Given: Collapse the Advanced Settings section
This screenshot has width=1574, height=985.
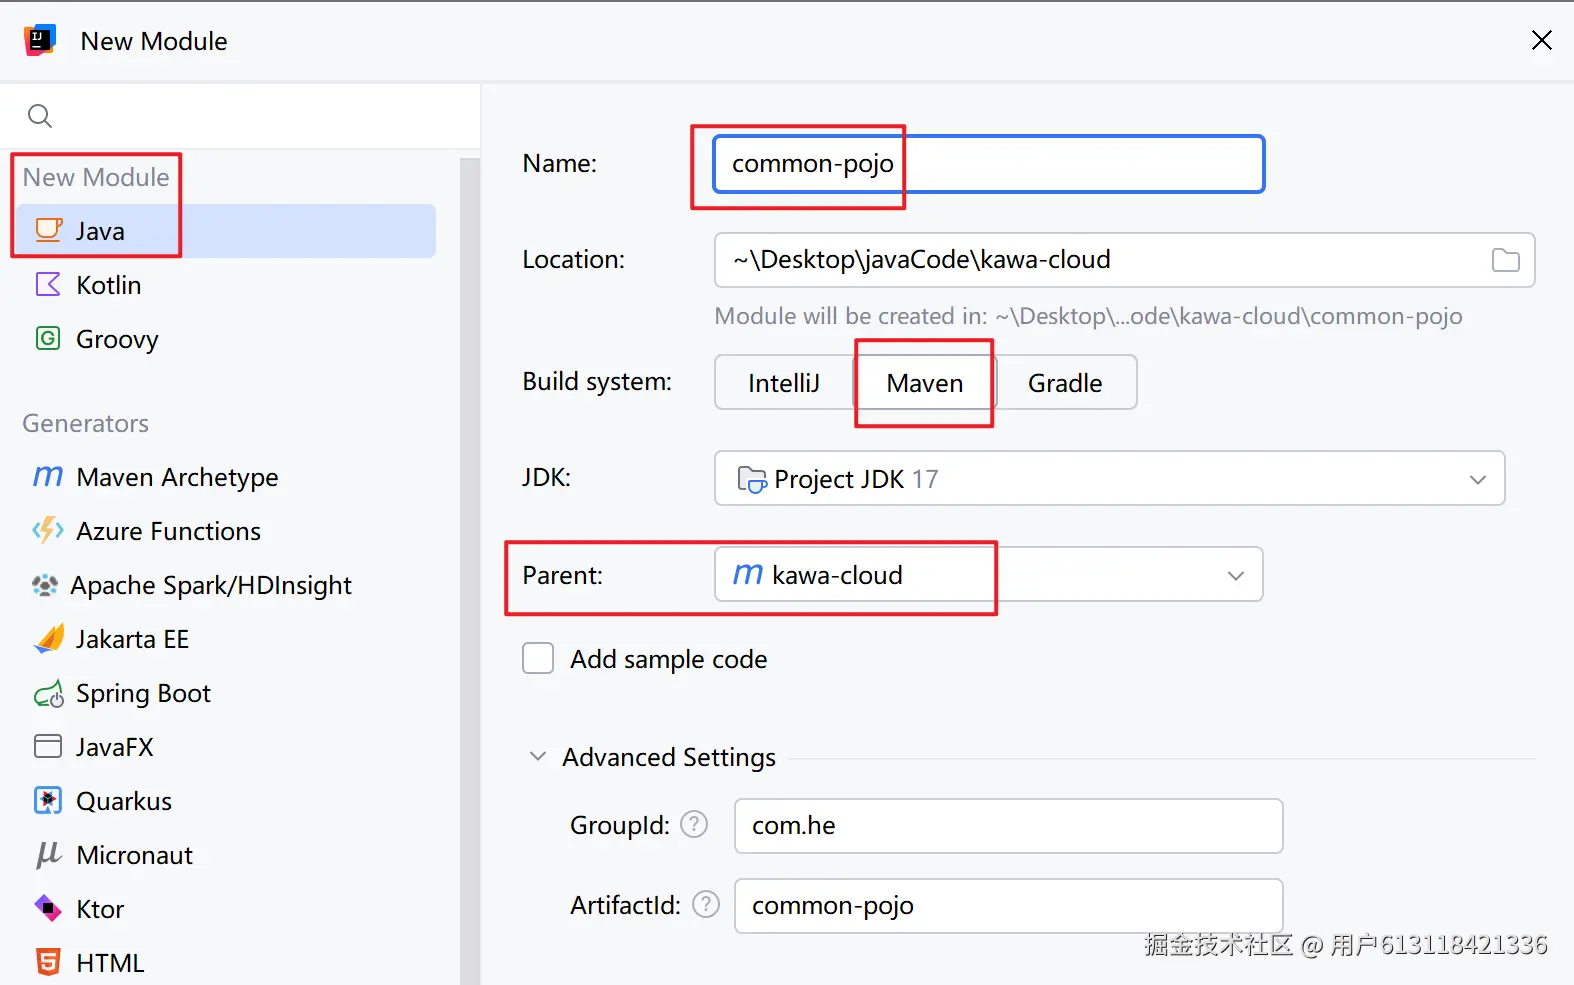Looking at the screenshot, I should pos(538,757).
